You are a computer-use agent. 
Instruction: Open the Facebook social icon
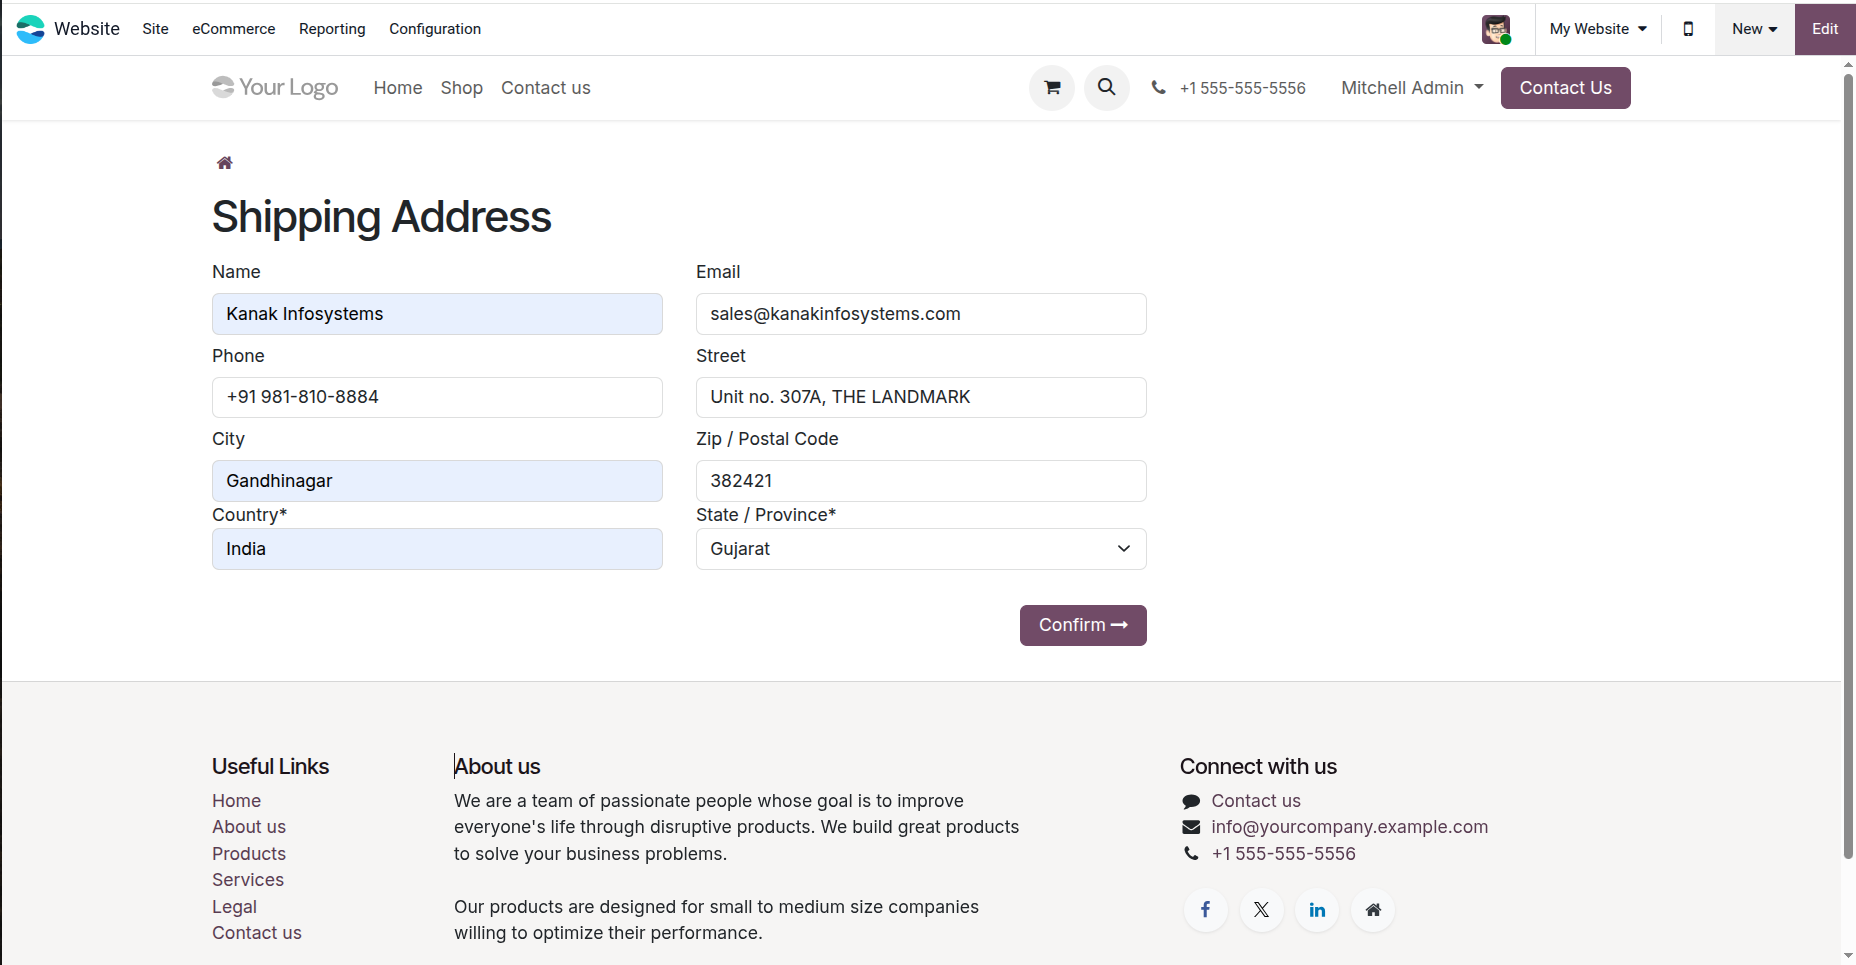click(1206, 910)
